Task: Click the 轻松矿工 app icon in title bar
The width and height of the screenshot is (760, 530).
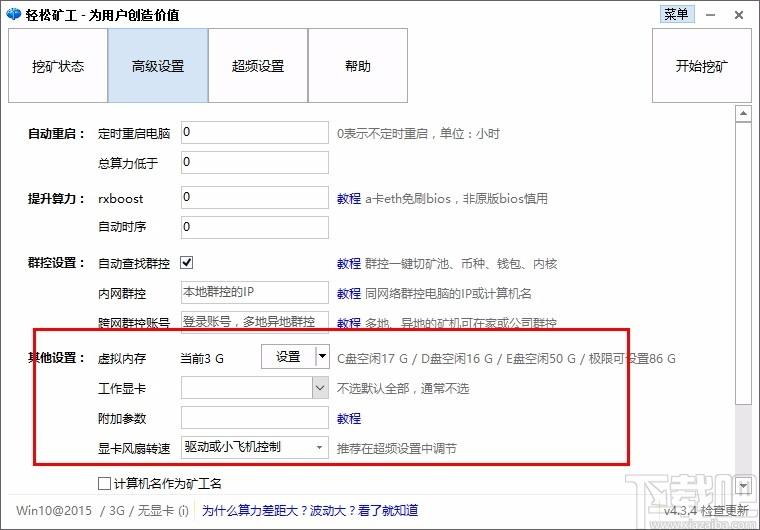Action: point(14,14)
